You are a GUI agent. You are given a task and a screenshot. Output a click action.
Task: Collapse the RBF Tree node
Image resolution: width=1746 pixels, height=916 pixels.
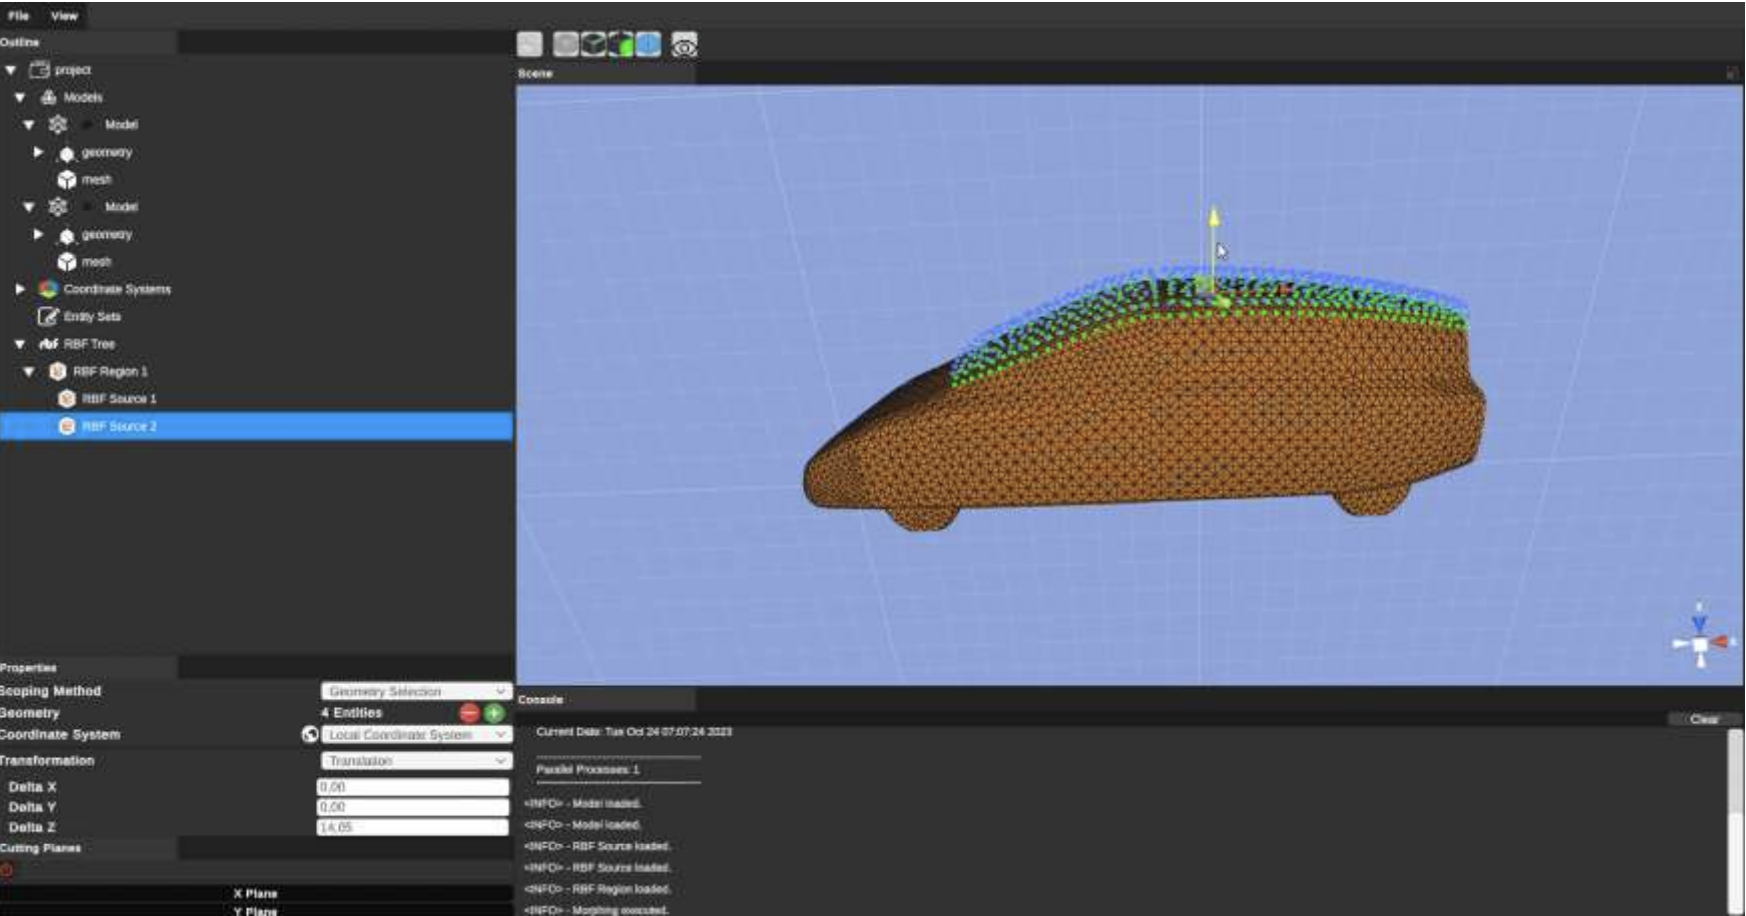click(x=20, y=344)
